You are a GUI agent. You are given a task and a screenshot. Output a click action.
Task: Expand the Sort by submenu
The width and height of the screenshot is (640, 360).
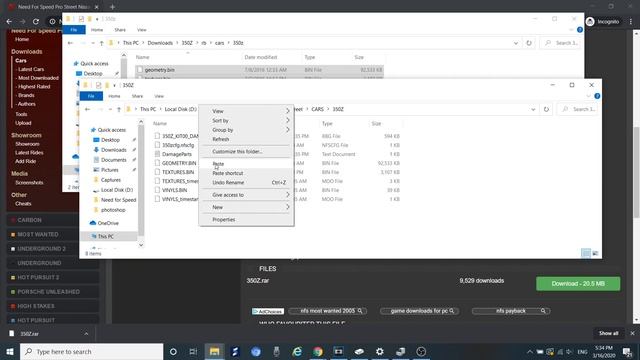click(288, 120)
